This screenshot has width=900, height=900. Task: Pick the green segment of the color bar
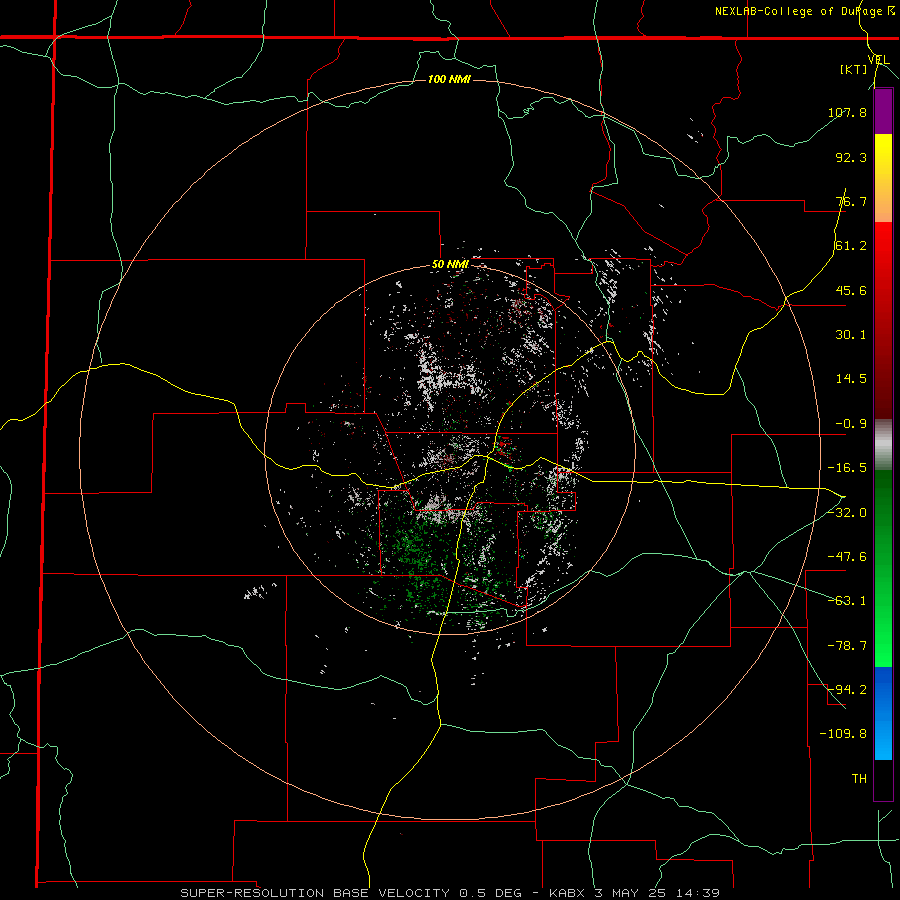point(883,568)
